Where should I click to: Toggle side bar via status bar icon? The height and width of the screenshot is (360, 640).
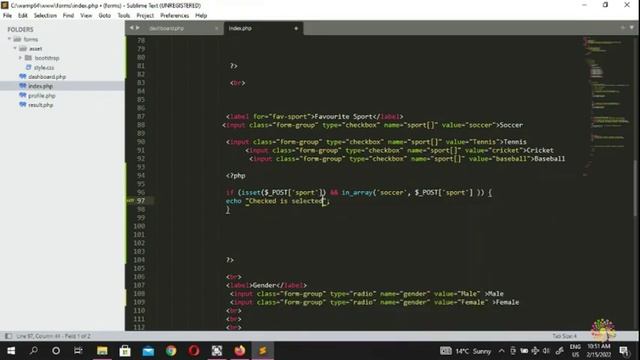[8, 336]
